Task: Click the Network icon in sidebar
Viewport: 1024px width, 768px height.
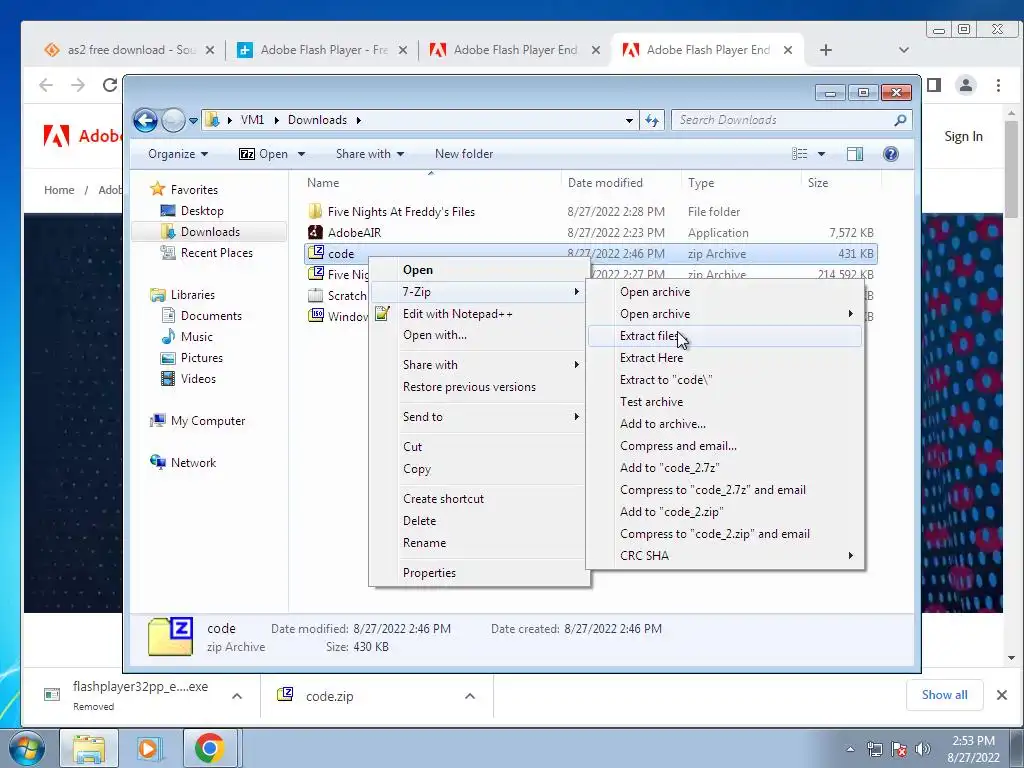Action: click(x=157, y=462)
